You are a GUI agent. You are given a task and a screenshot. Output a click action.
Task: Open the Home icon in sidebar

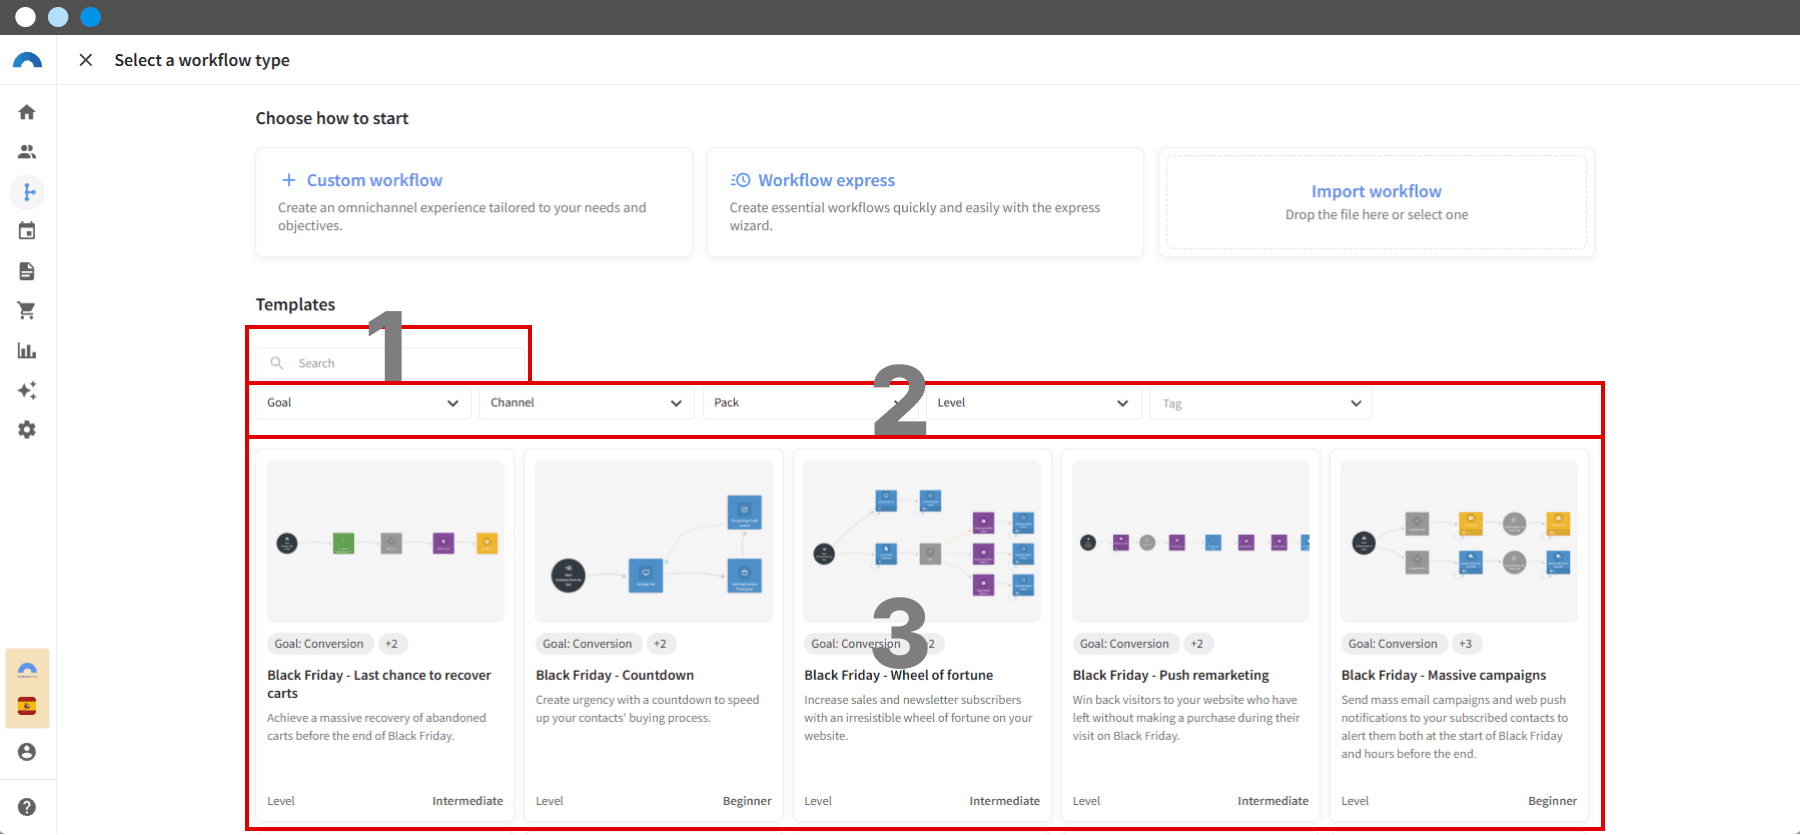27,112
